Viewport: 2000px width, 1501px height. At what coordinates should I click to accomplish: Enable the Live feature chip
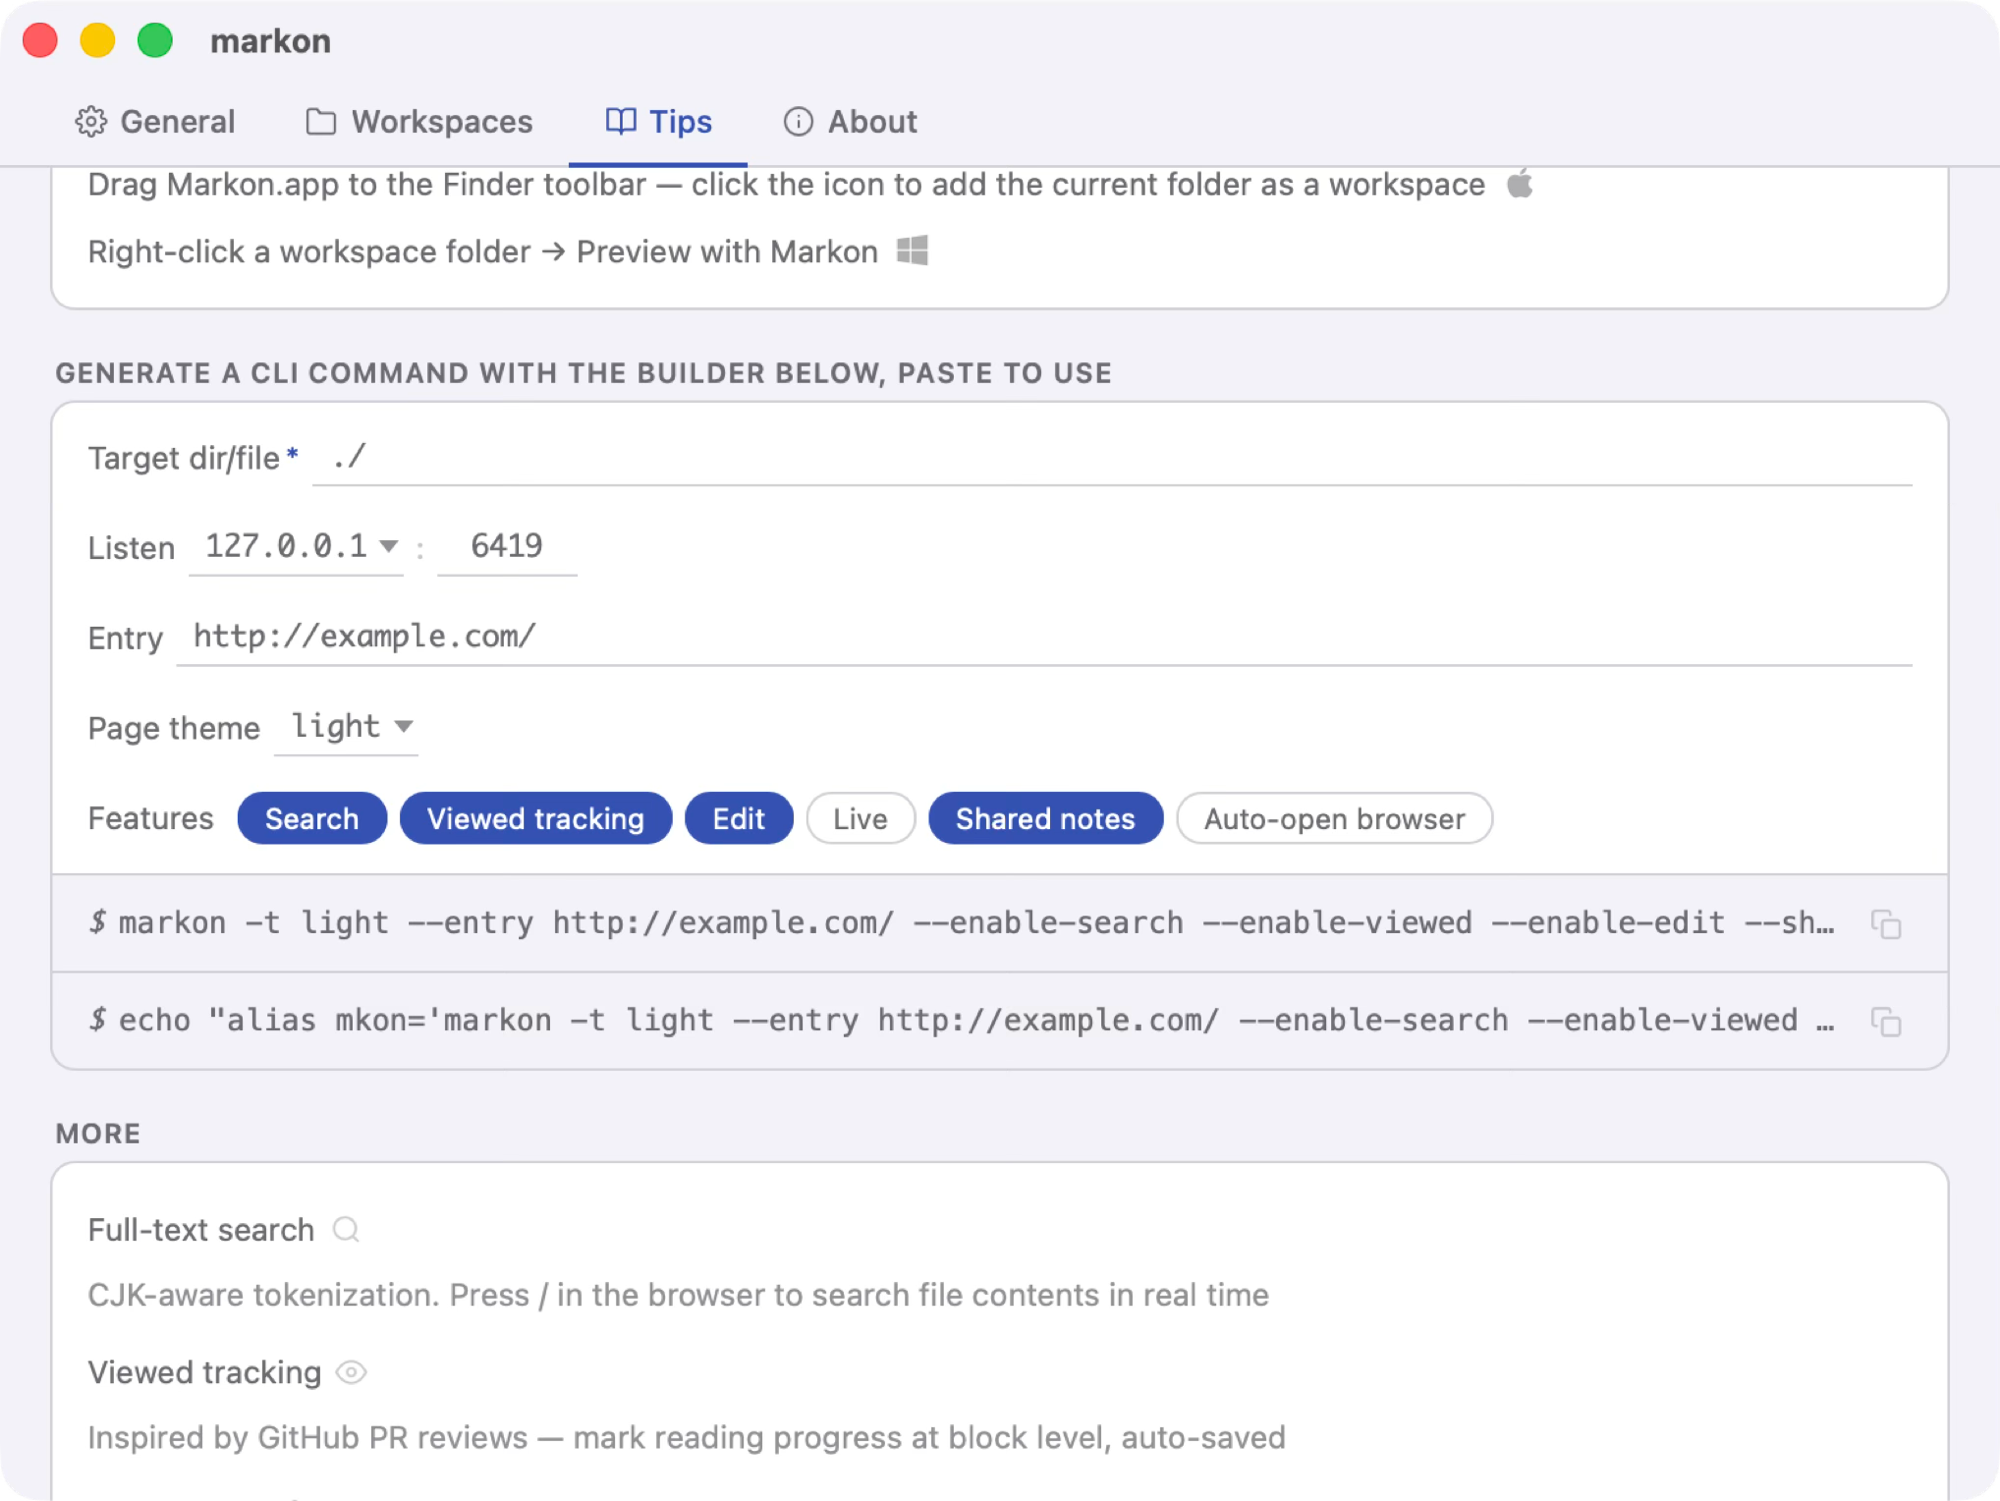click(x=861, y=819)
